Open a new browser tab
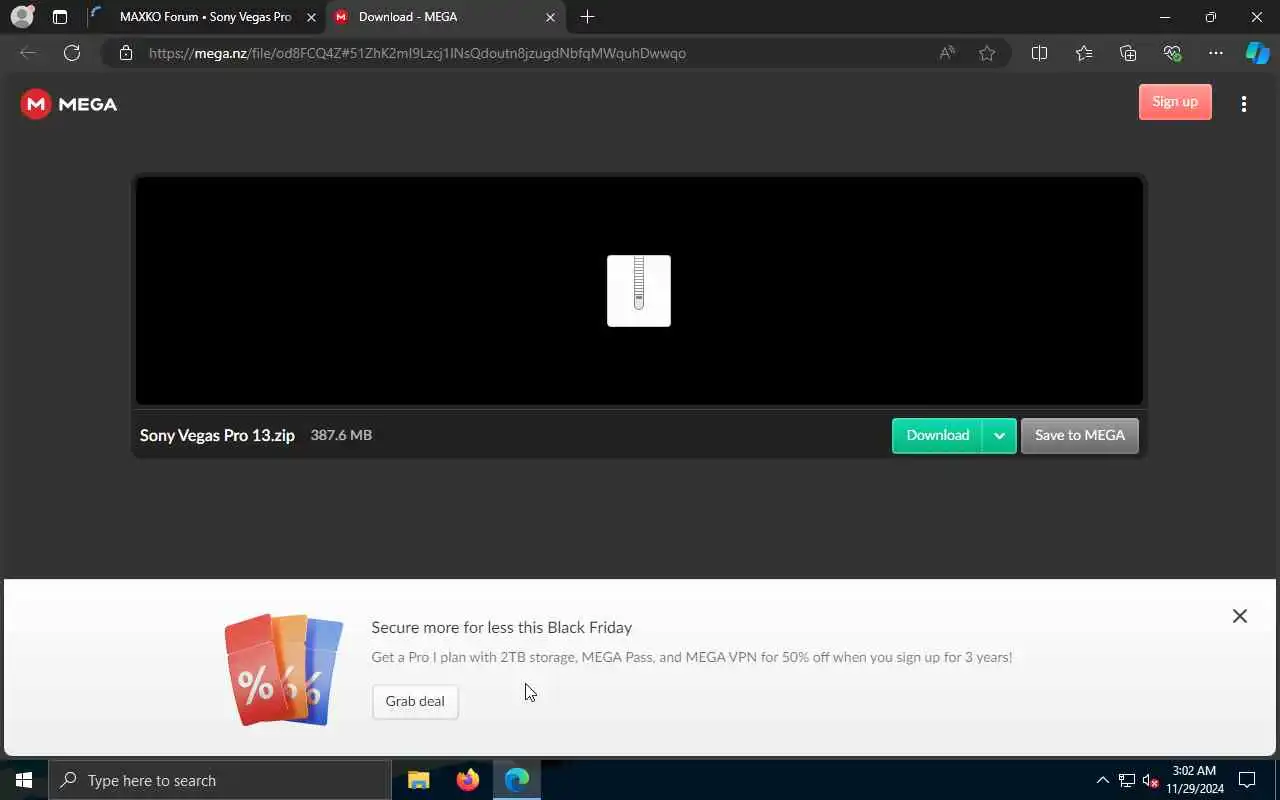The height and width of the screenshot is (800, 1280). coord(588,17)
